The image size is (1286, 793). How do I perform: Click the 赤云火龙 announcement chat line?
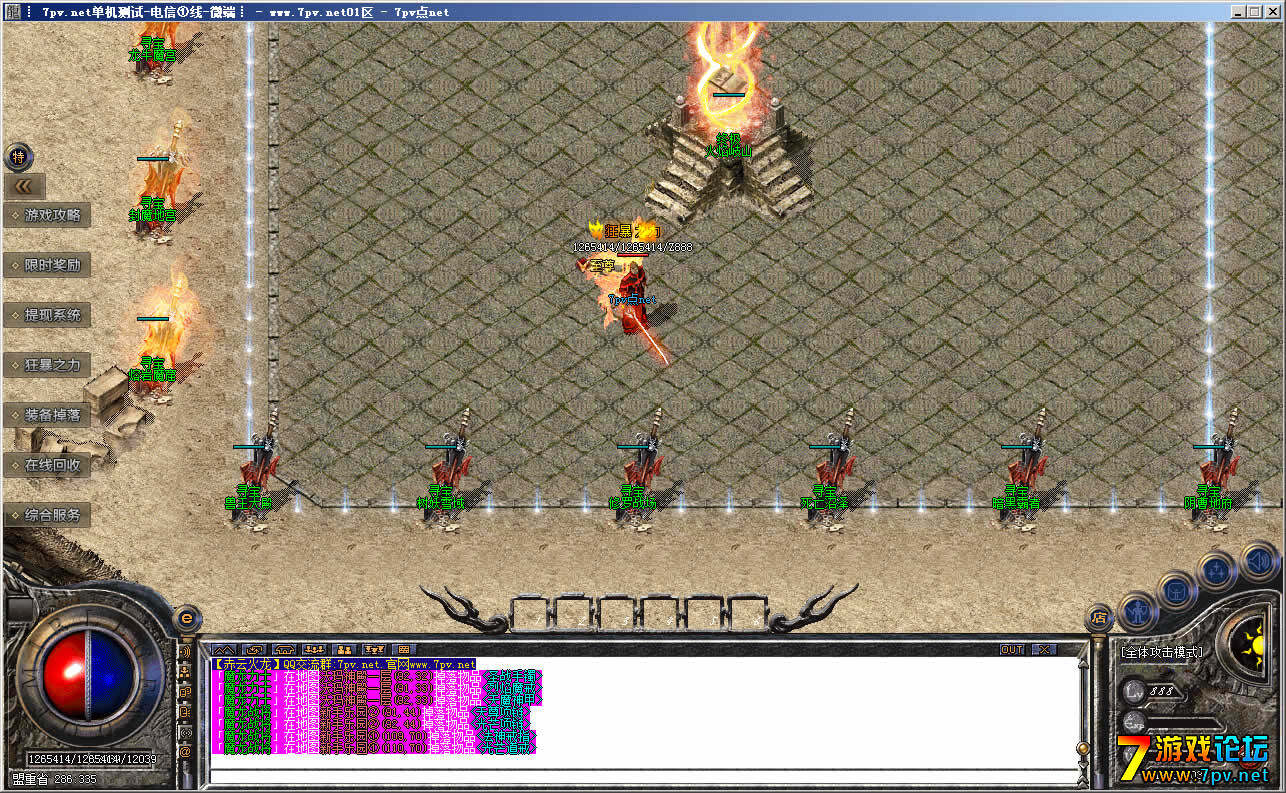344,664
